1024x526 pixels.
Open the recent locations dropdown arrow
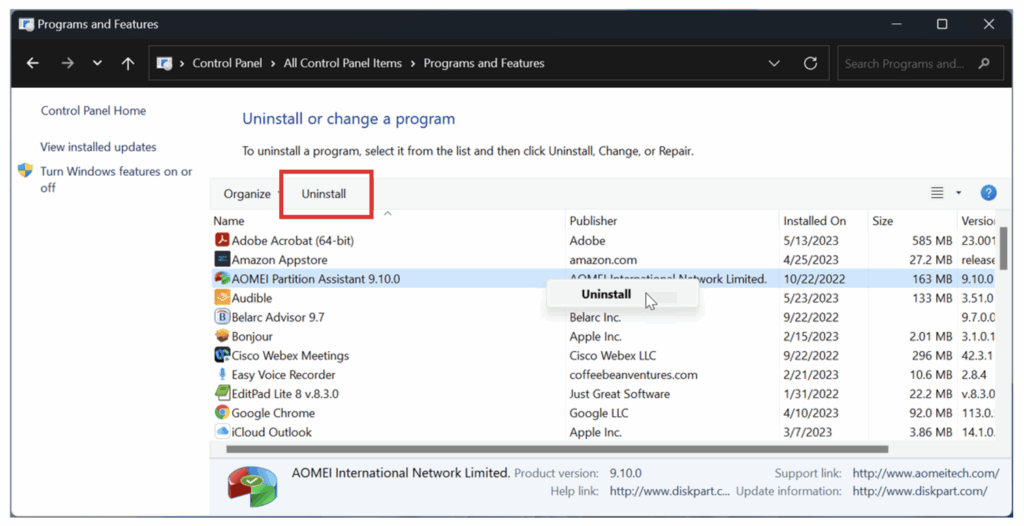tap(97, 63)
